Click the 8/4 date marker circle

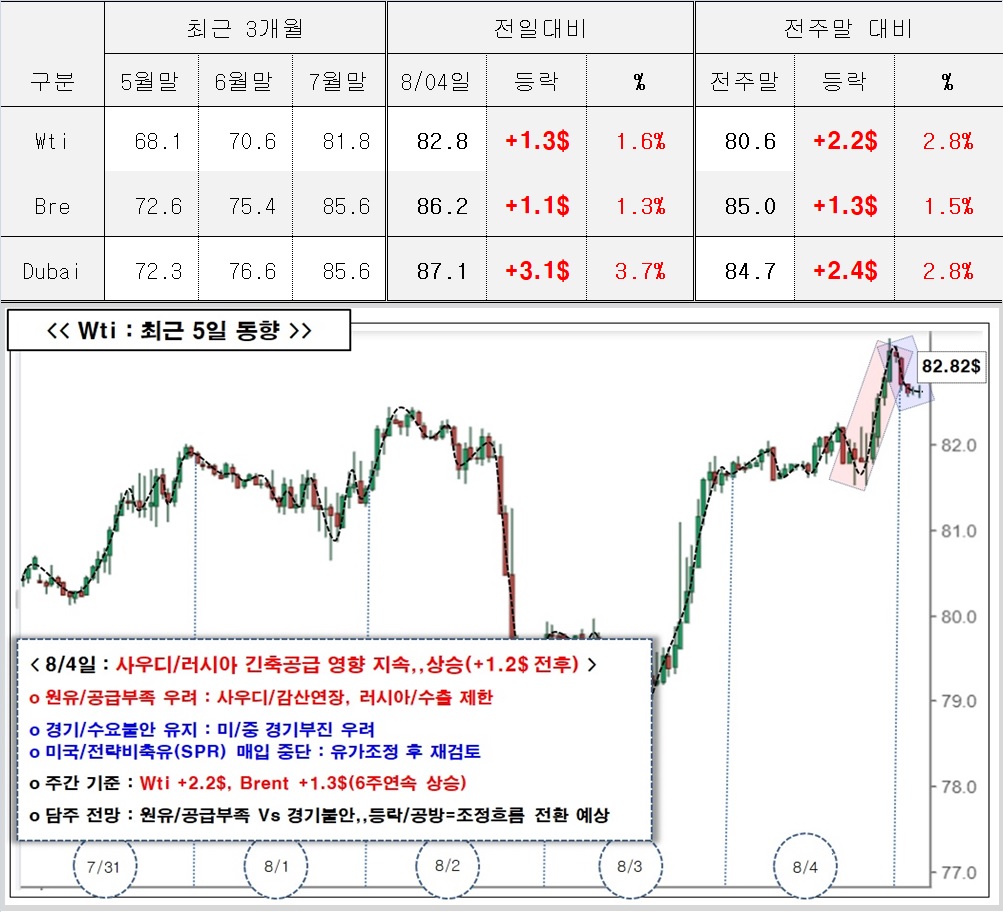coord(805,867)
